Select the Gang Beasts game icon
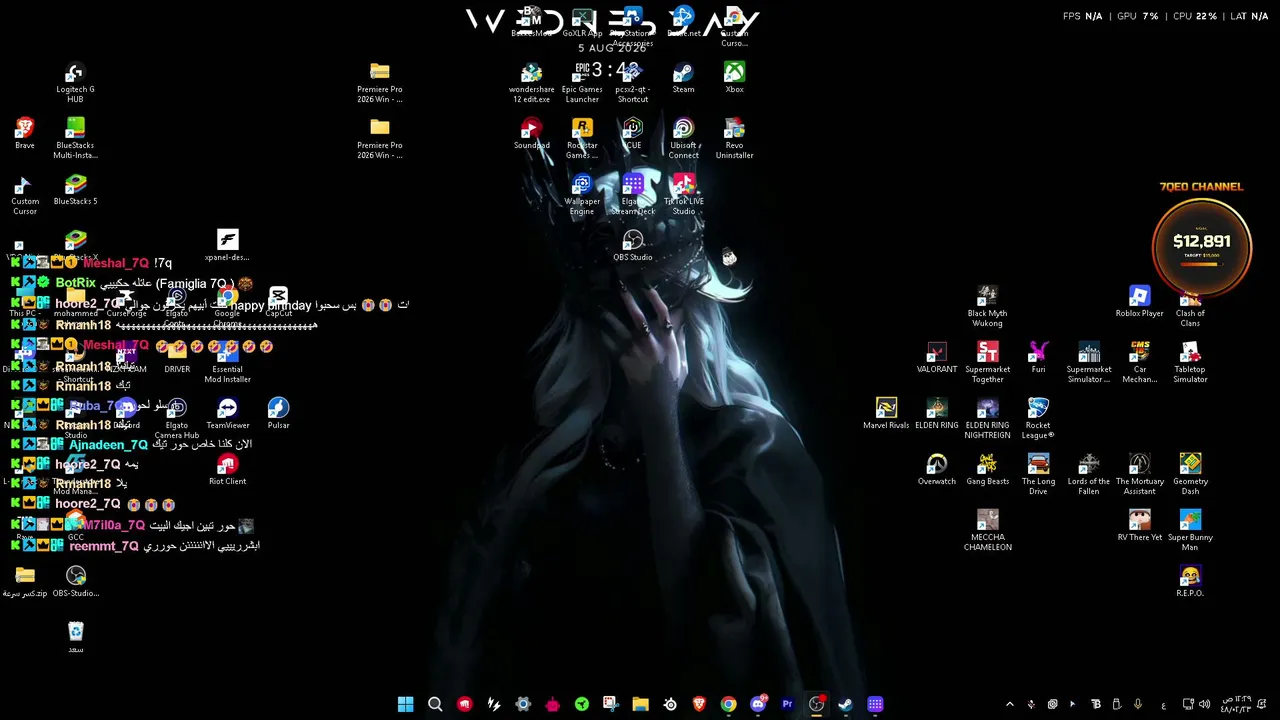This screenshot has height=720, width=1280. coord(988,469)
